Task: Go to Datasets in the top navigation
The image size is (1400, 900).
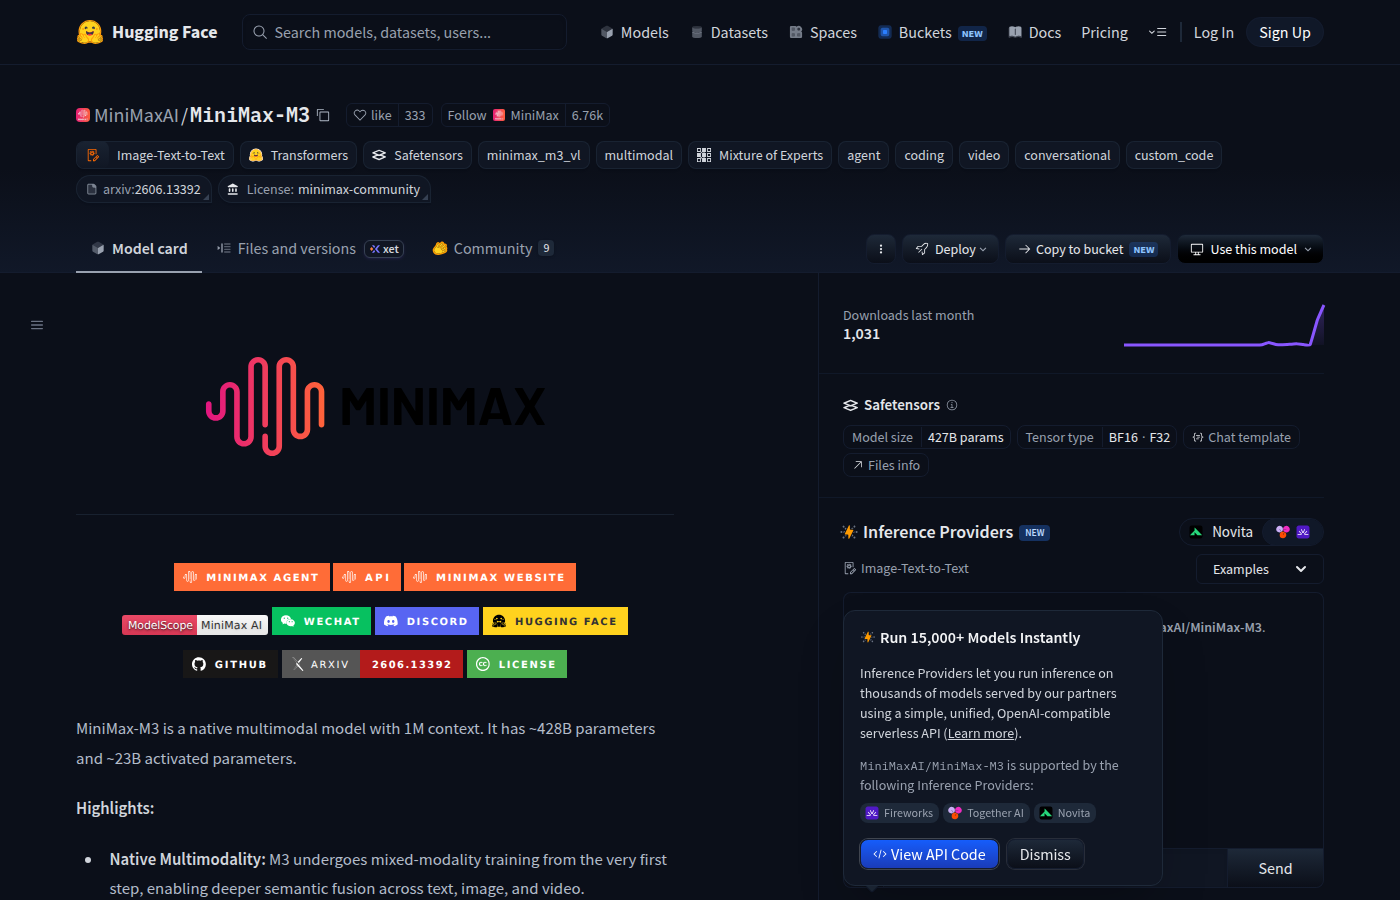Action: [x=729, y=32]
